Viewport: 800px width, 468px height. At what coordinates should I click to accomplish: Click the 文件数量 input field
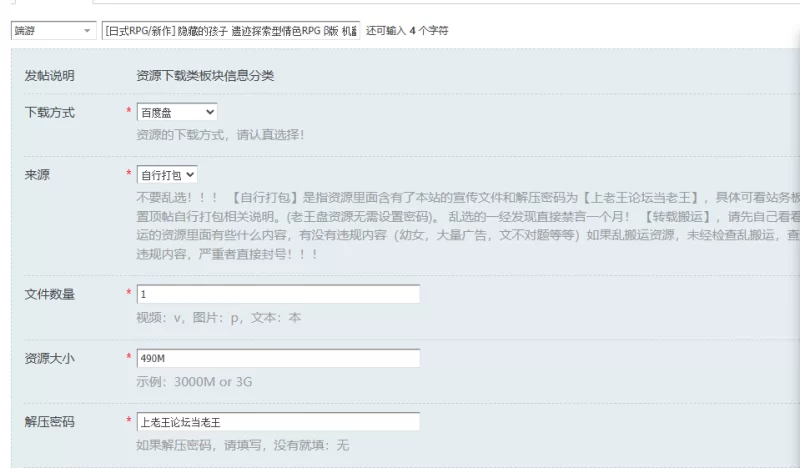point(278,294)
